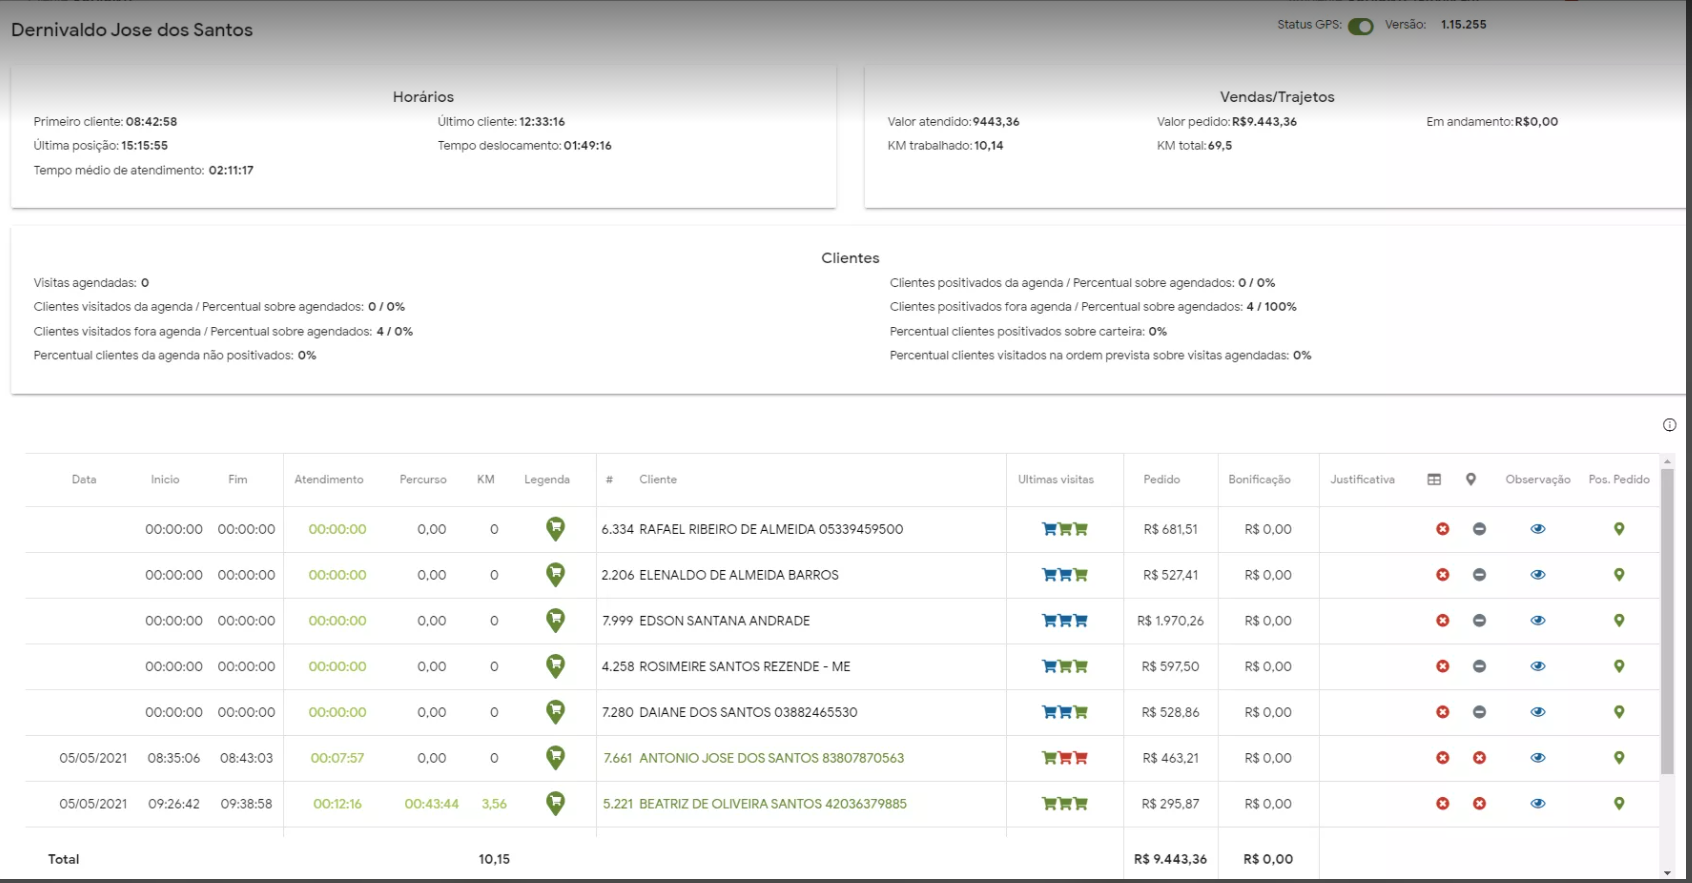Click the info icon above the table
The width and height of the screenshot is (1692, 883).
pos(1669,425)
